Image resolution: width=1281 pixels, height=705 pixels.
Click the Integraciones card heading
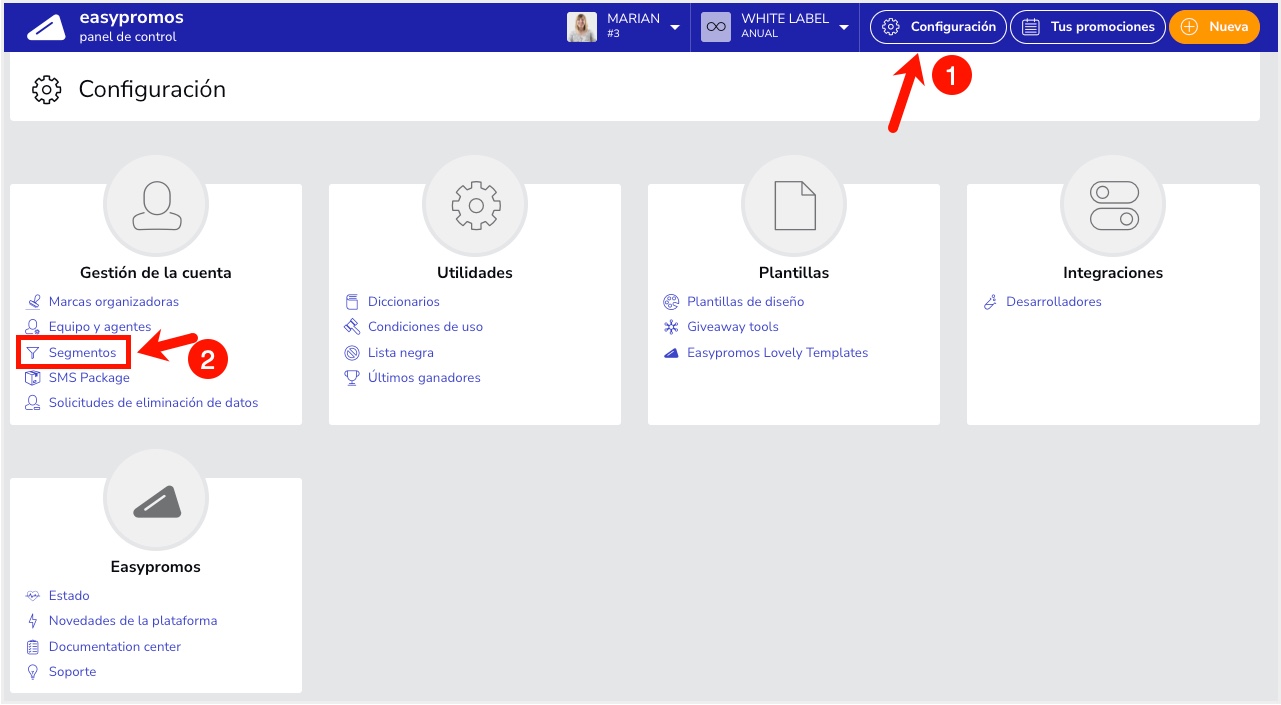click(x=1113, y=272)
